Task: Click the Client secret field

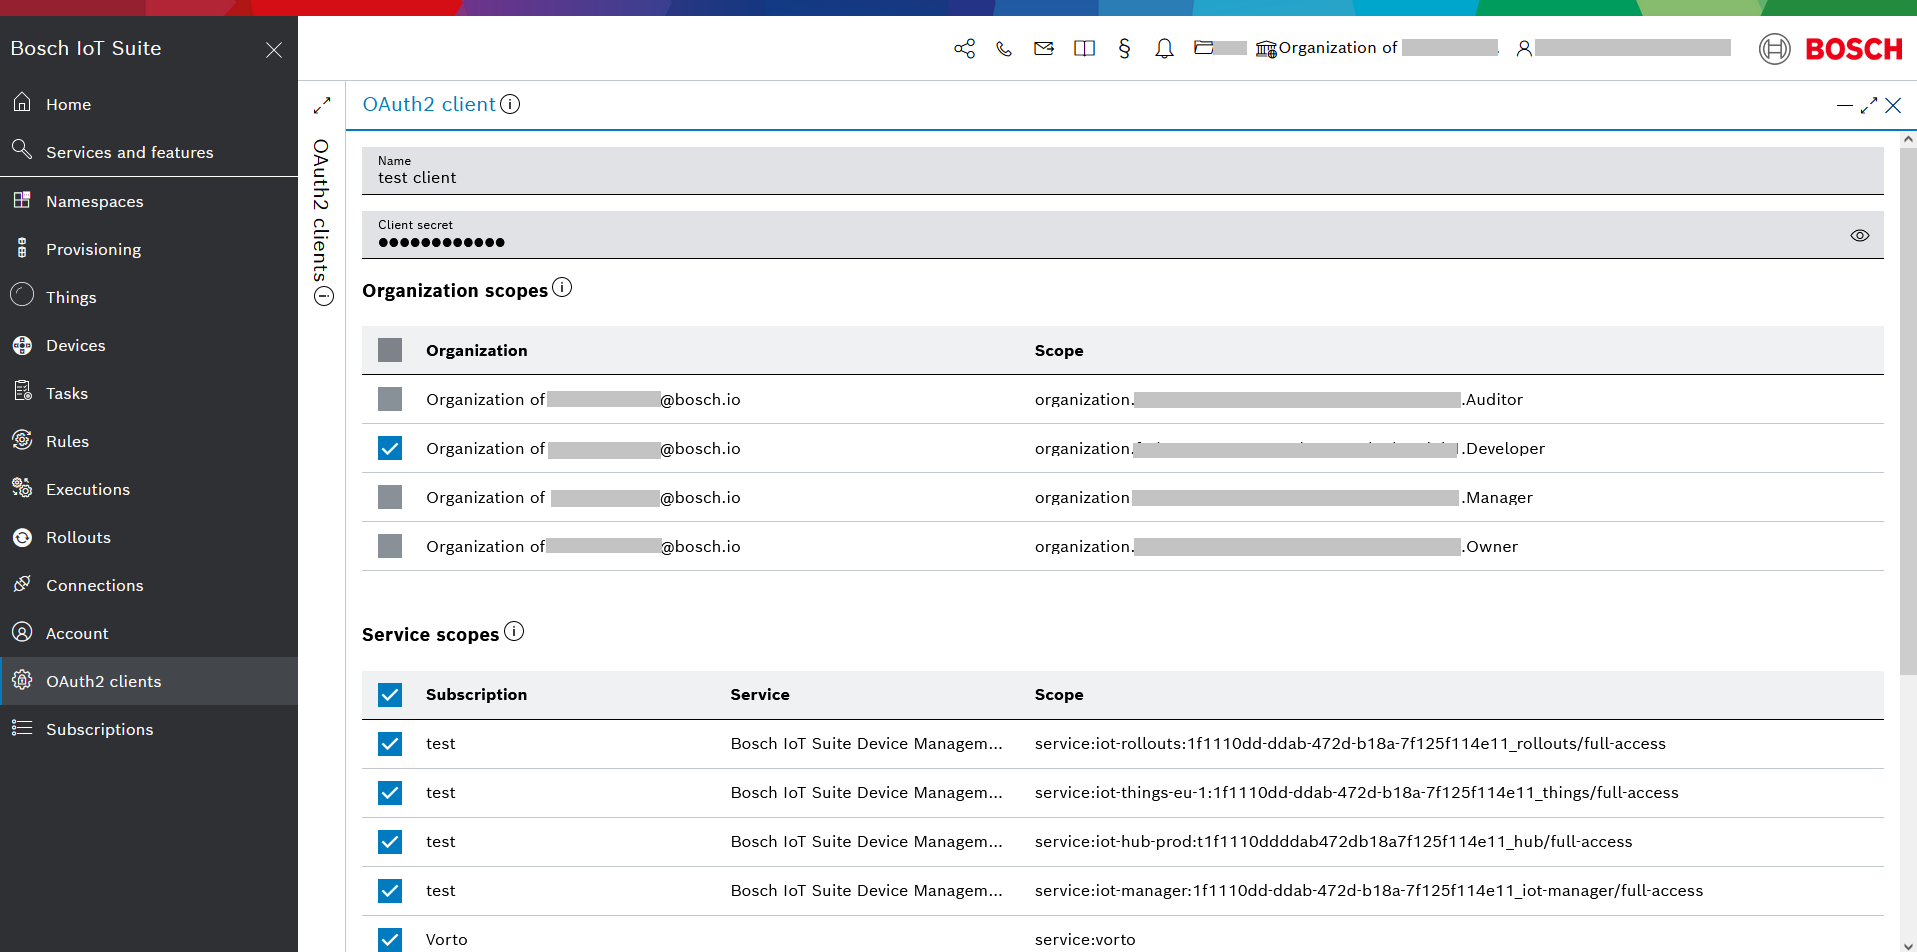Action: click(1122, 234)
